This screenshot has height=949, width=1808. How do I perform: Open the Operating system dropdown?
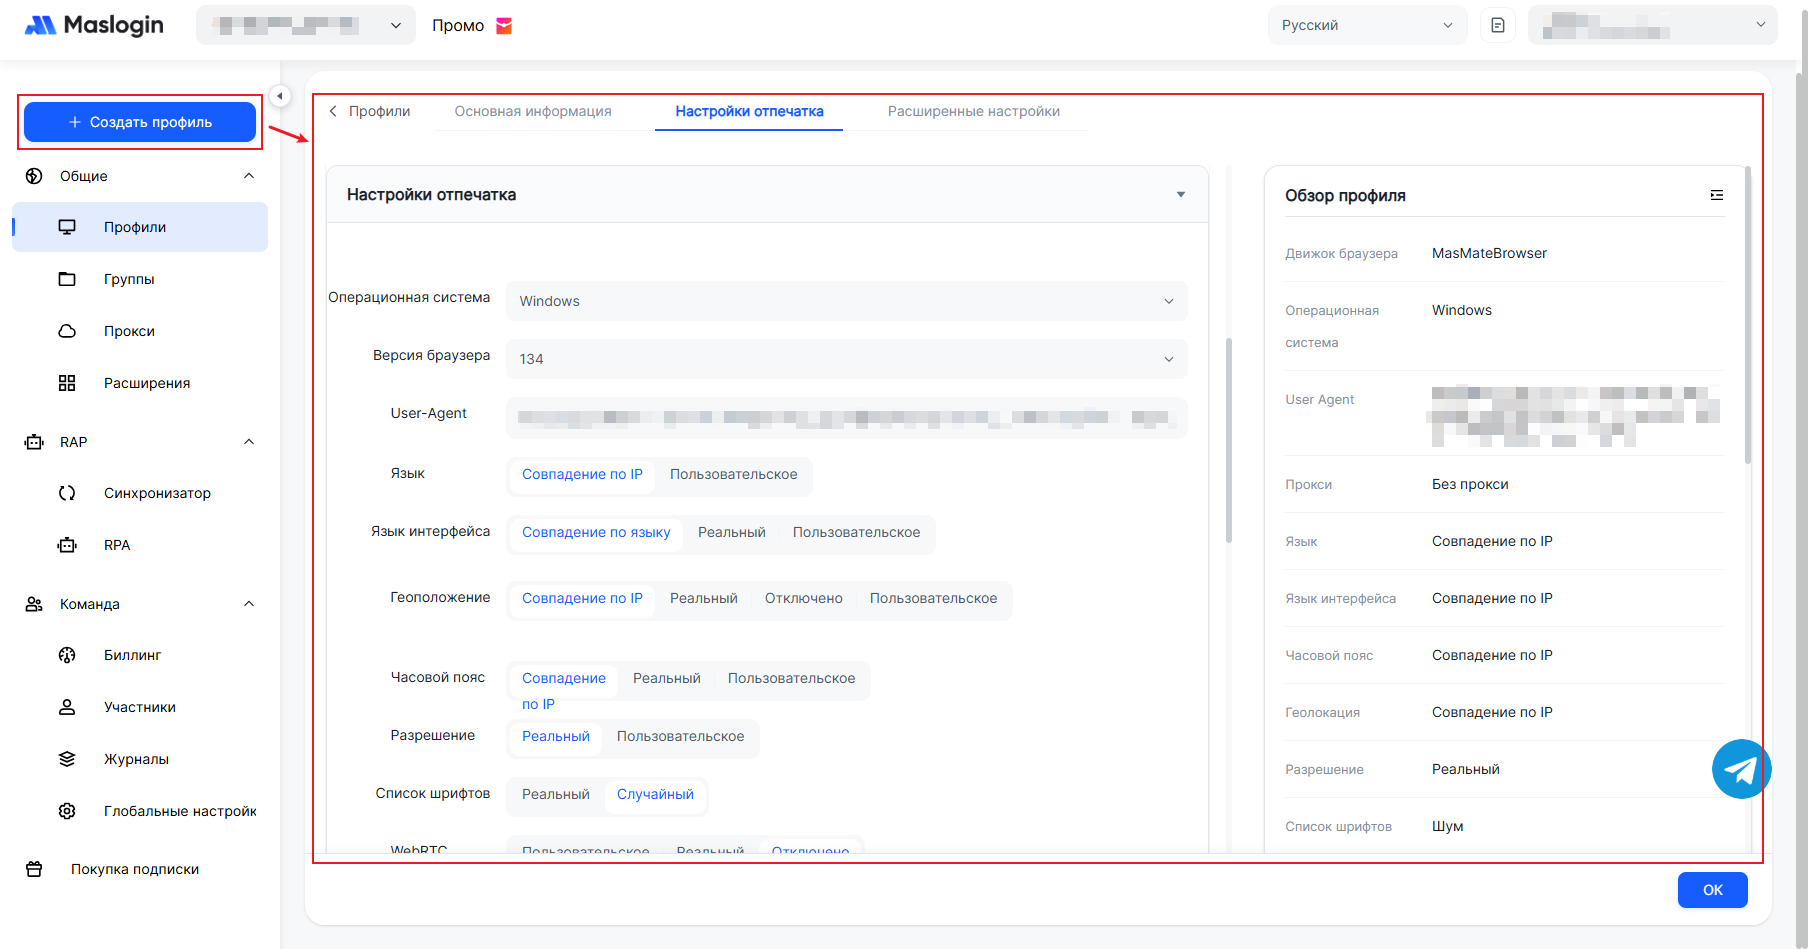[846, 301]
